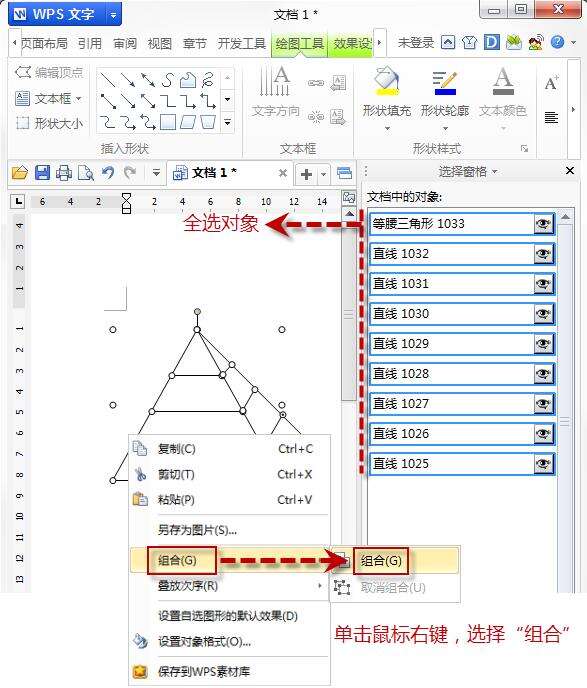Choose 另存为图片(S)... in context menu
Image resolution: width=587 pixels, height=688 pixels.
tap(230, 530)
